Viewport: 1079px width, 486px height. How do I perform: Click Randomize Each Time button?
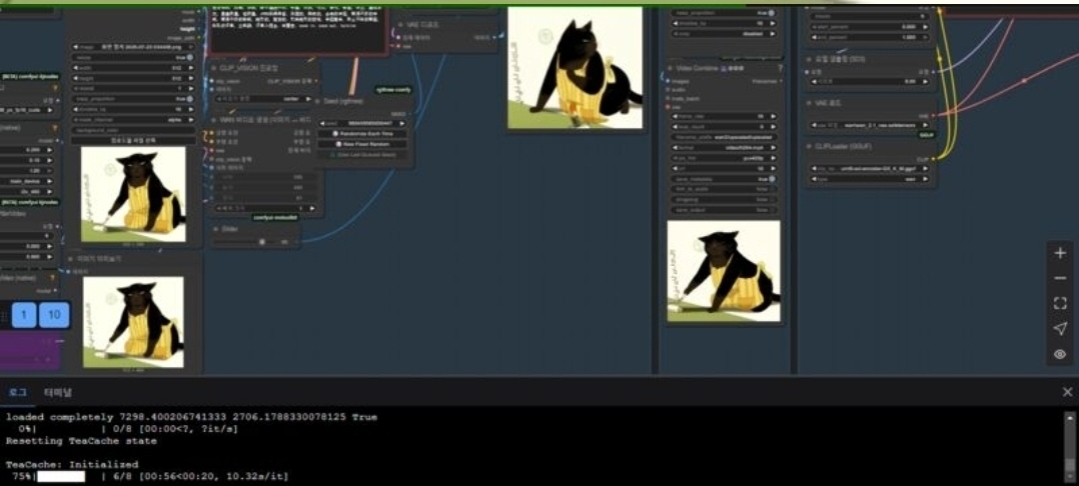[x=363, y=133]
